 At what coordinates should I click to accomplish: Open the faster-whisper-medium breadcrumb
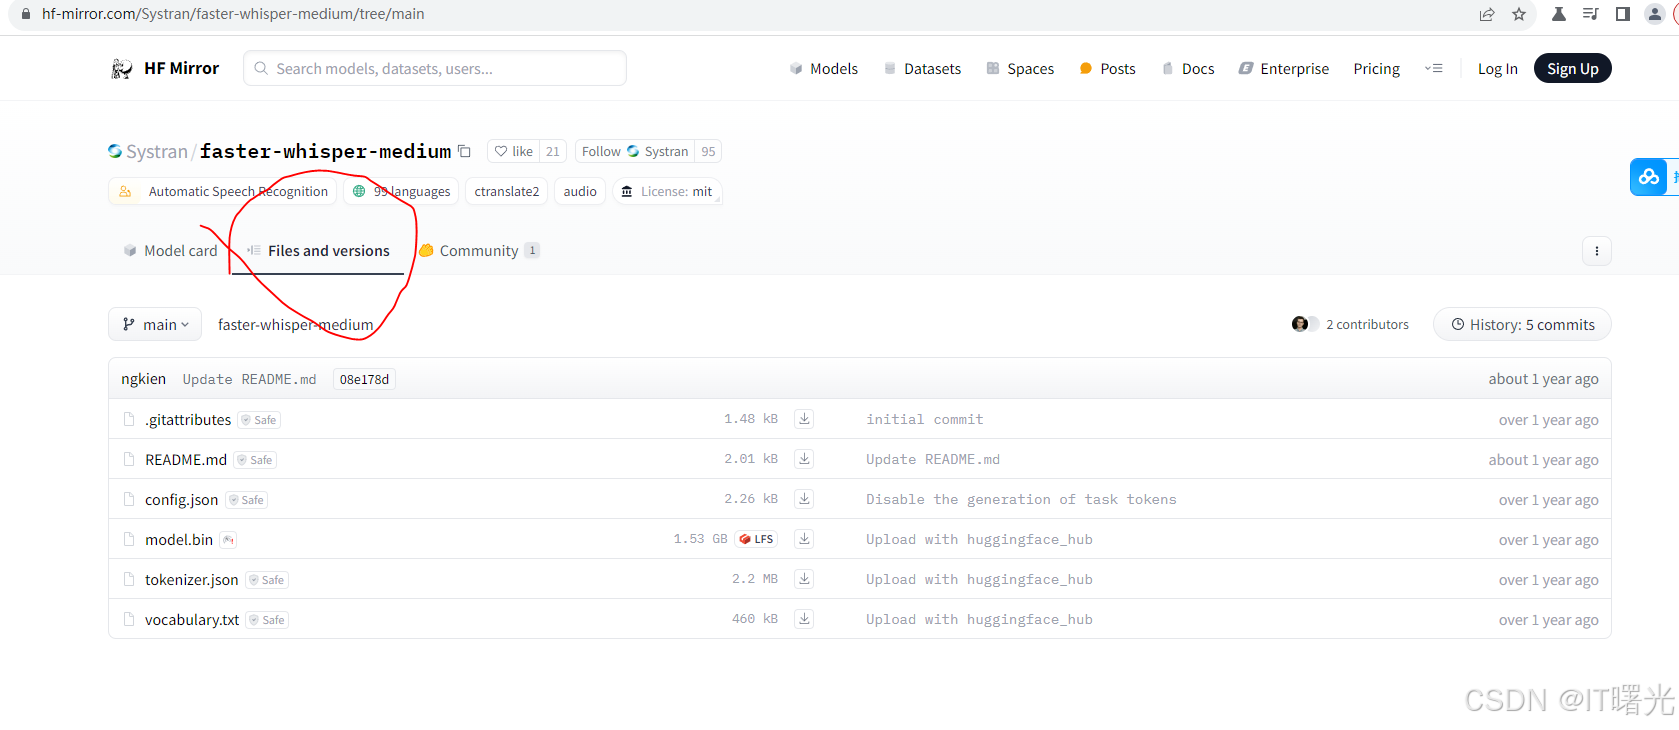point(295,324)
